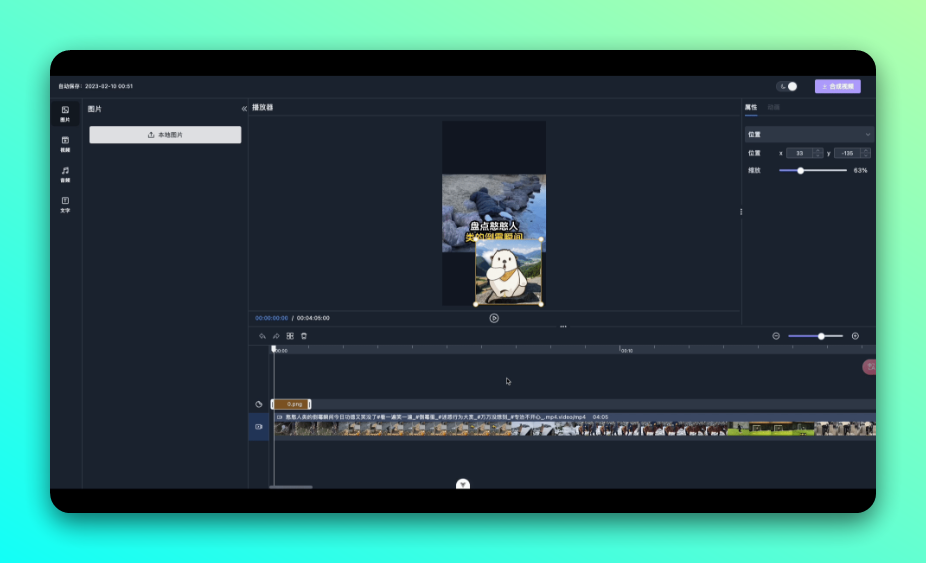The width and height of the screenshot is (926, 563).
Task: Select the 0.png clip on the timeline
Action: click(291, 404)
